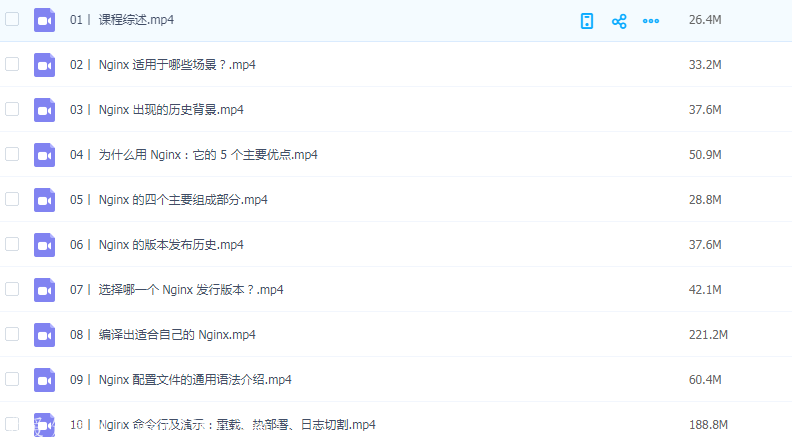Viewport: 792px width, 443px height.
Task: Select the 06 Nginx 的版本发布历史 checkbox
Action: (x=12, y=244)
